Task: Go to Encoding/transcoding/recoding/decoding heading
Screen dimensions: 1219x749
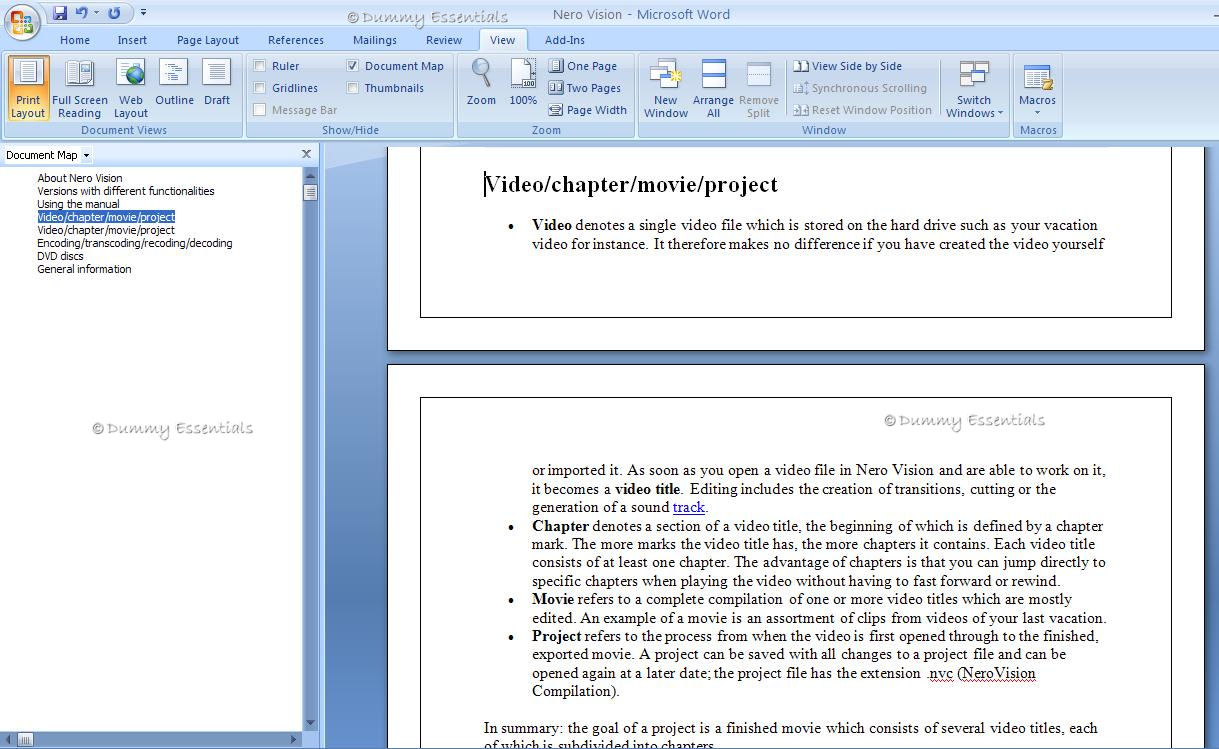Action: 135,243
